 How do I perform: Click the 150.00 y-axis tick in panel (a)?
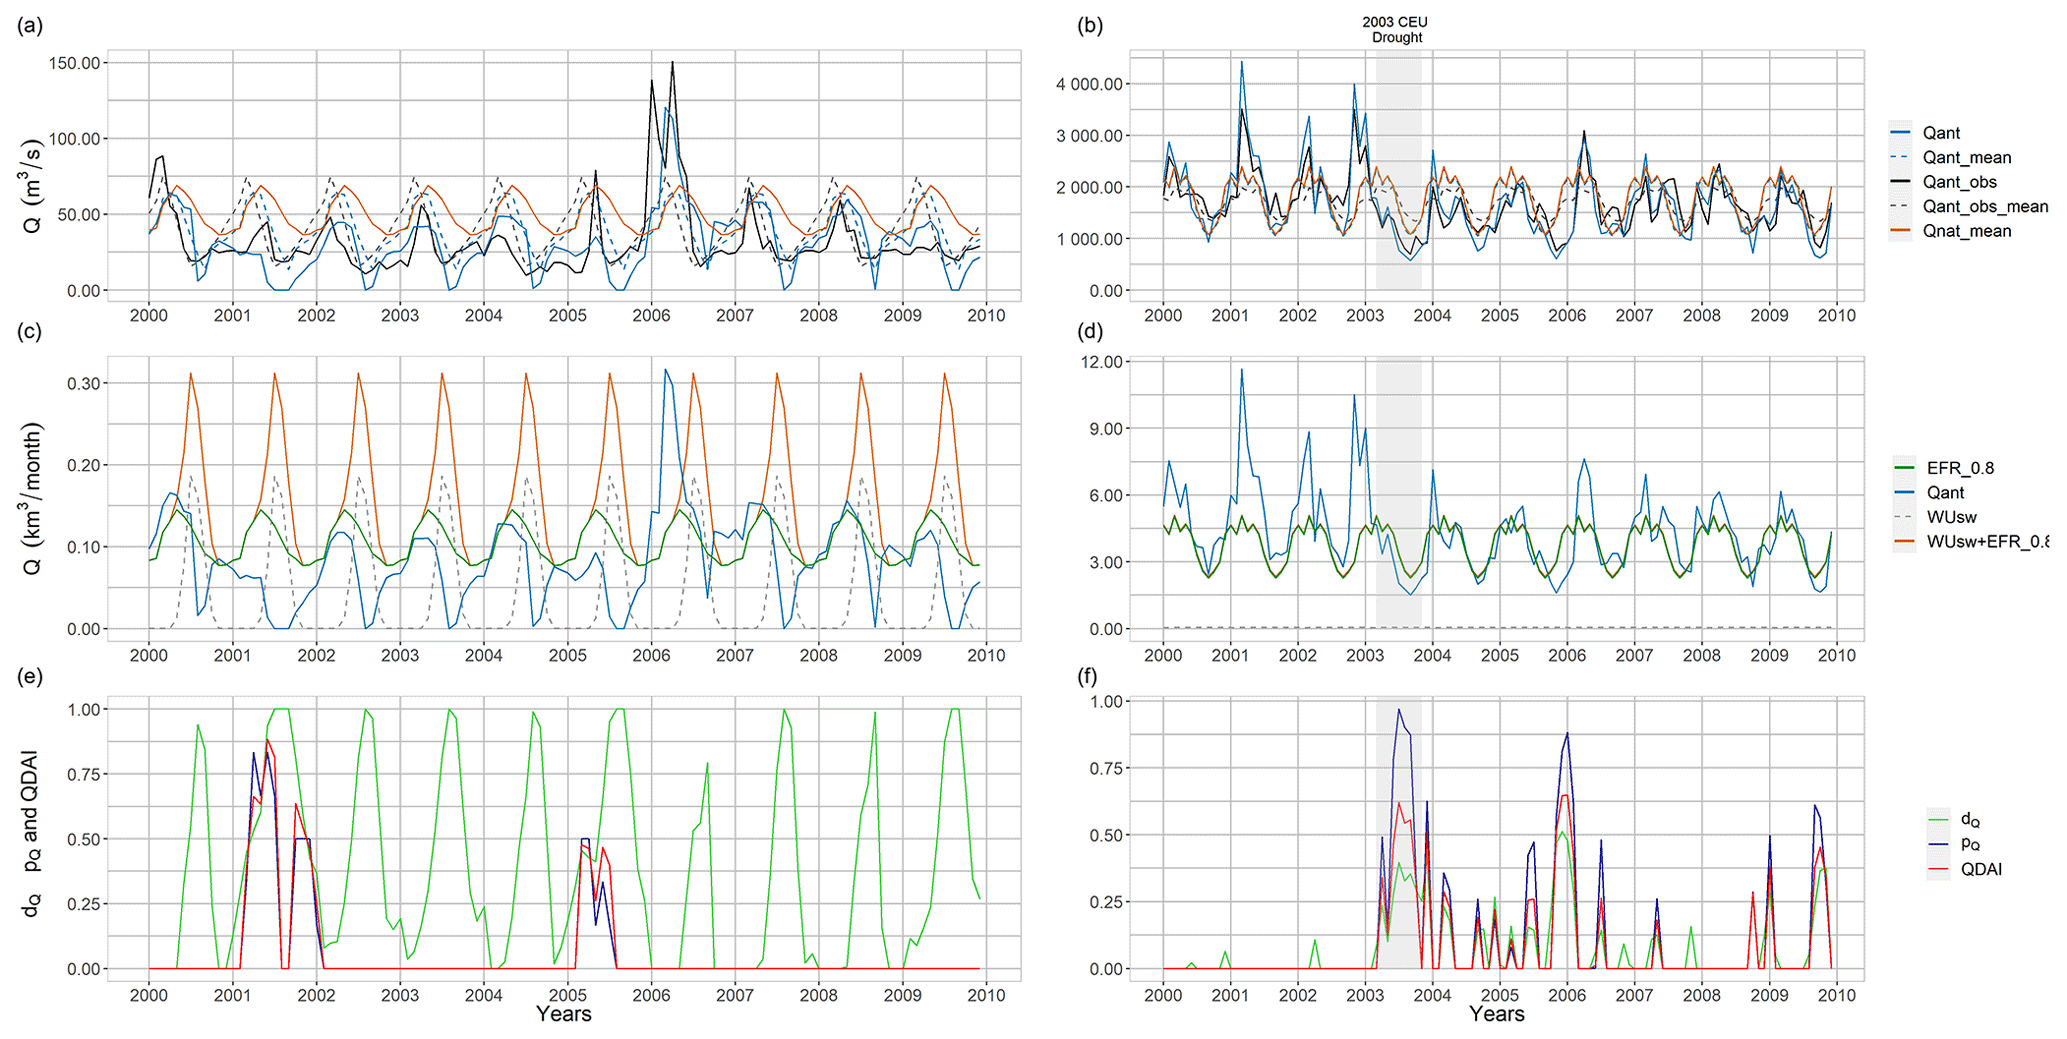(74, 63)
